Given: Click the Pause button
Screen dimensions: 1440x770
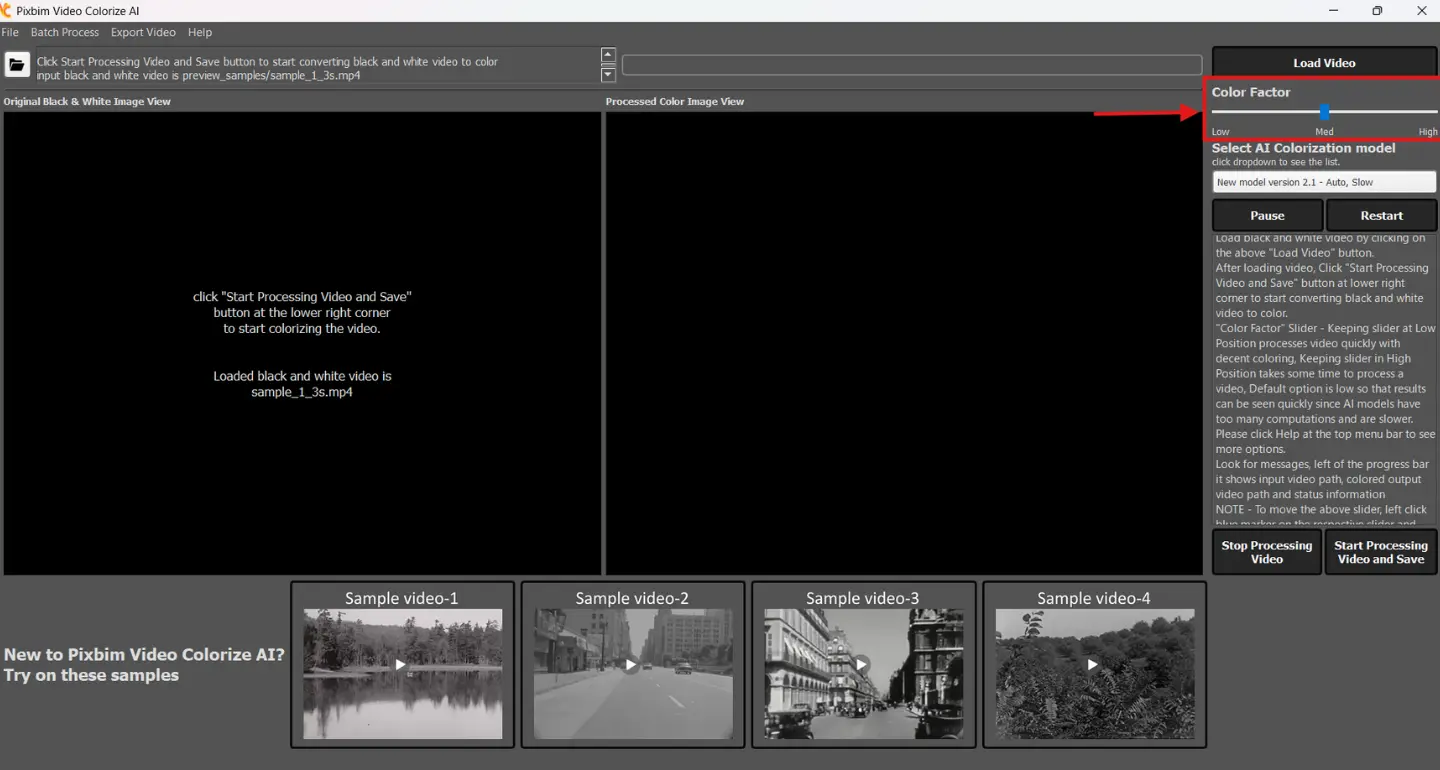Looking at the screenshot, I should pos(1267,215).
